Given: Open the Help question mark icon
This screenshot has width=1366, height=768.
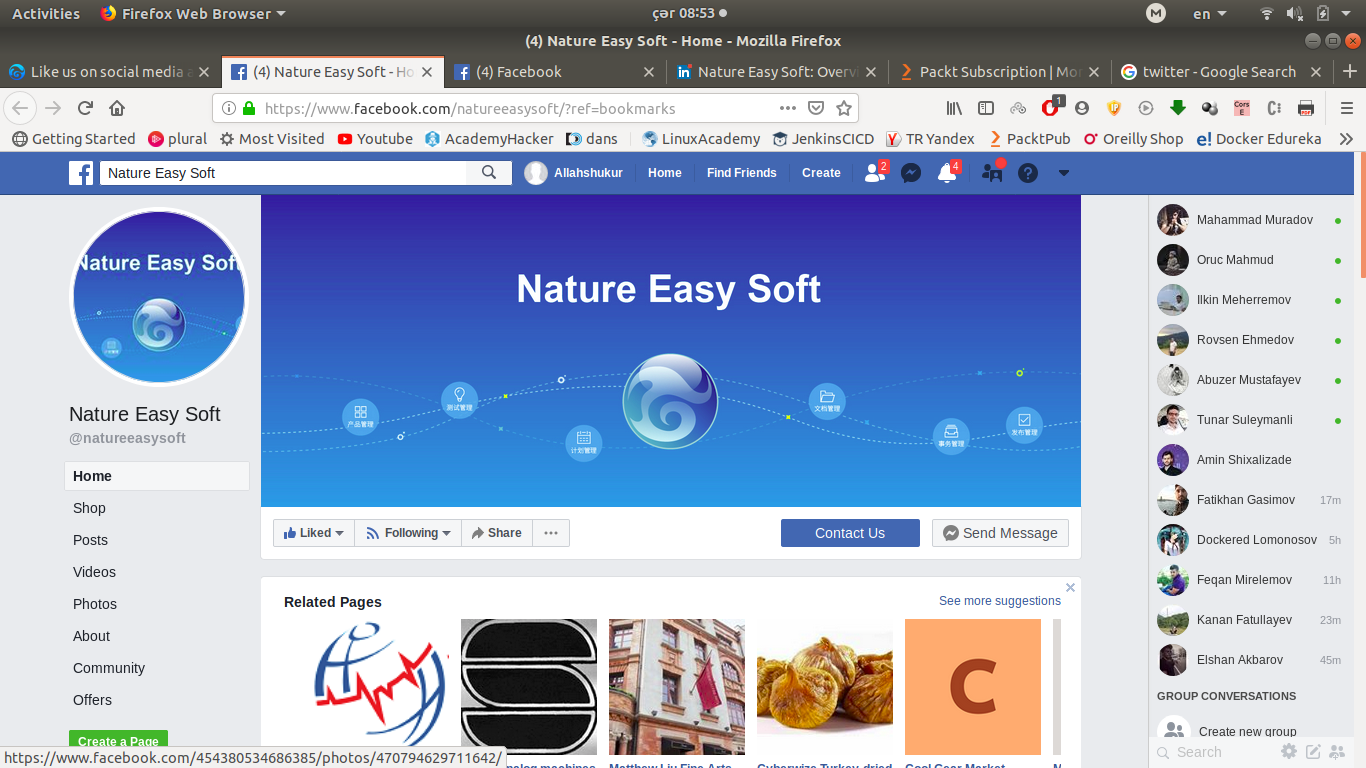Looking at the screenshot, I should [x=1028, y=173].
